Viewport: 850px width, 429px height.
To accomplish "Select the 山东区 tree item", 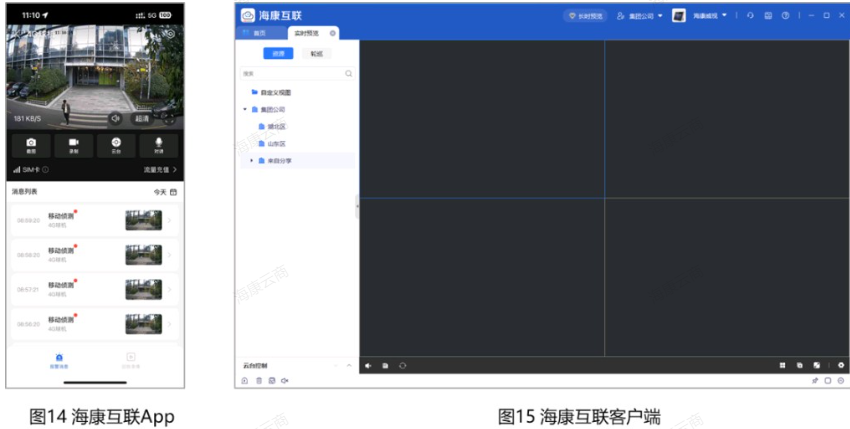I will coord(272,144).
